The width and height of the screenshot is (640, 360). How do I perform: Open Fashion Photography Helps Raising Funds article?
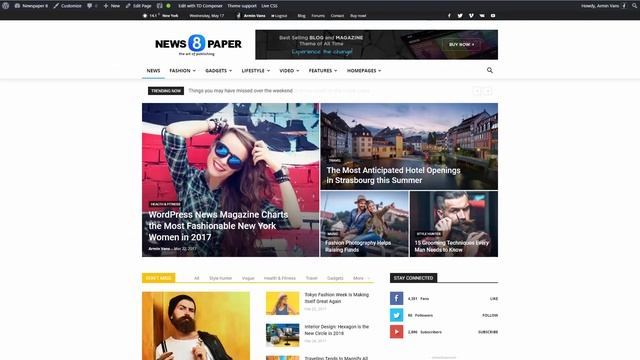tap(358, 246)
